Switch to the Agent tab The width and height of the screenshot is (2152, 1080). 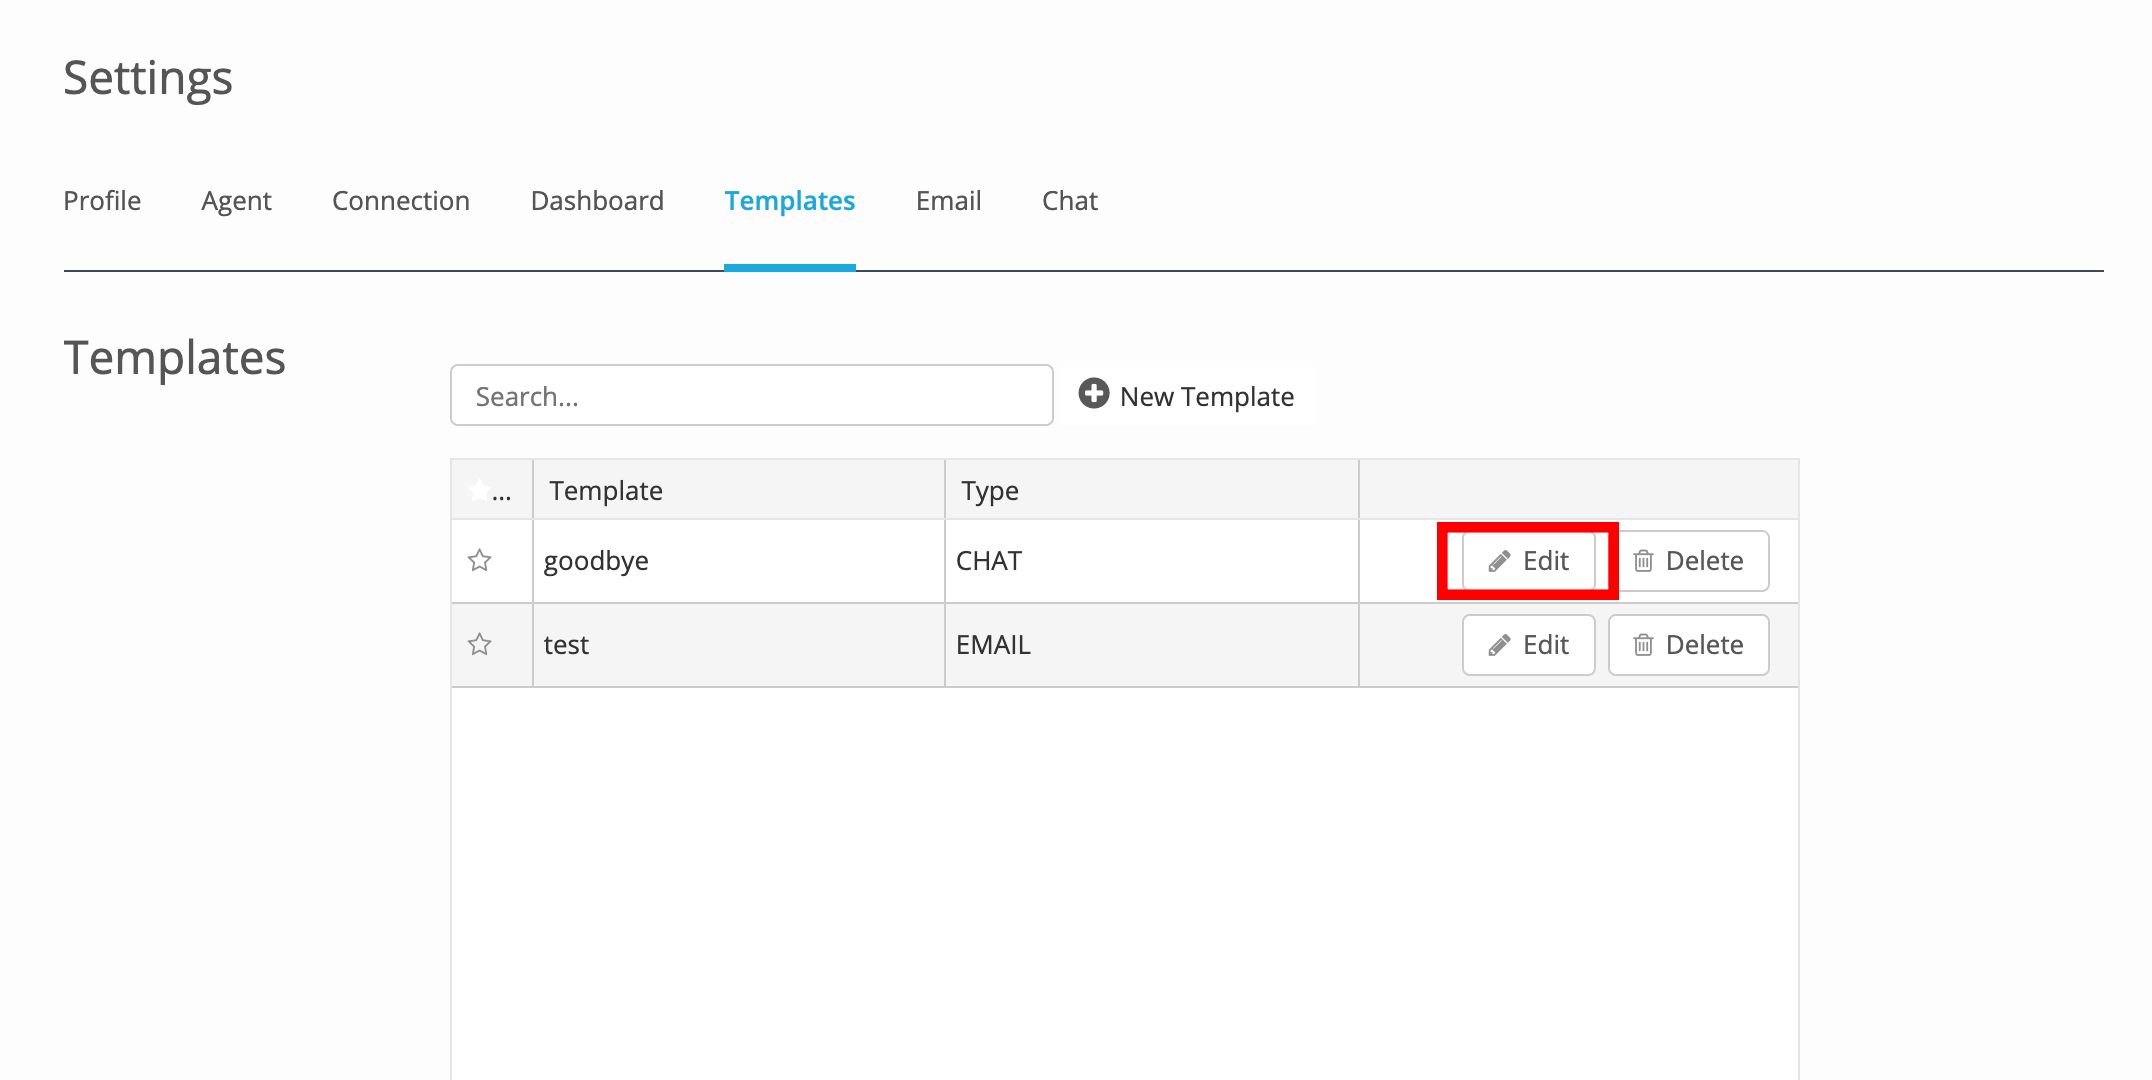[236, 201]
